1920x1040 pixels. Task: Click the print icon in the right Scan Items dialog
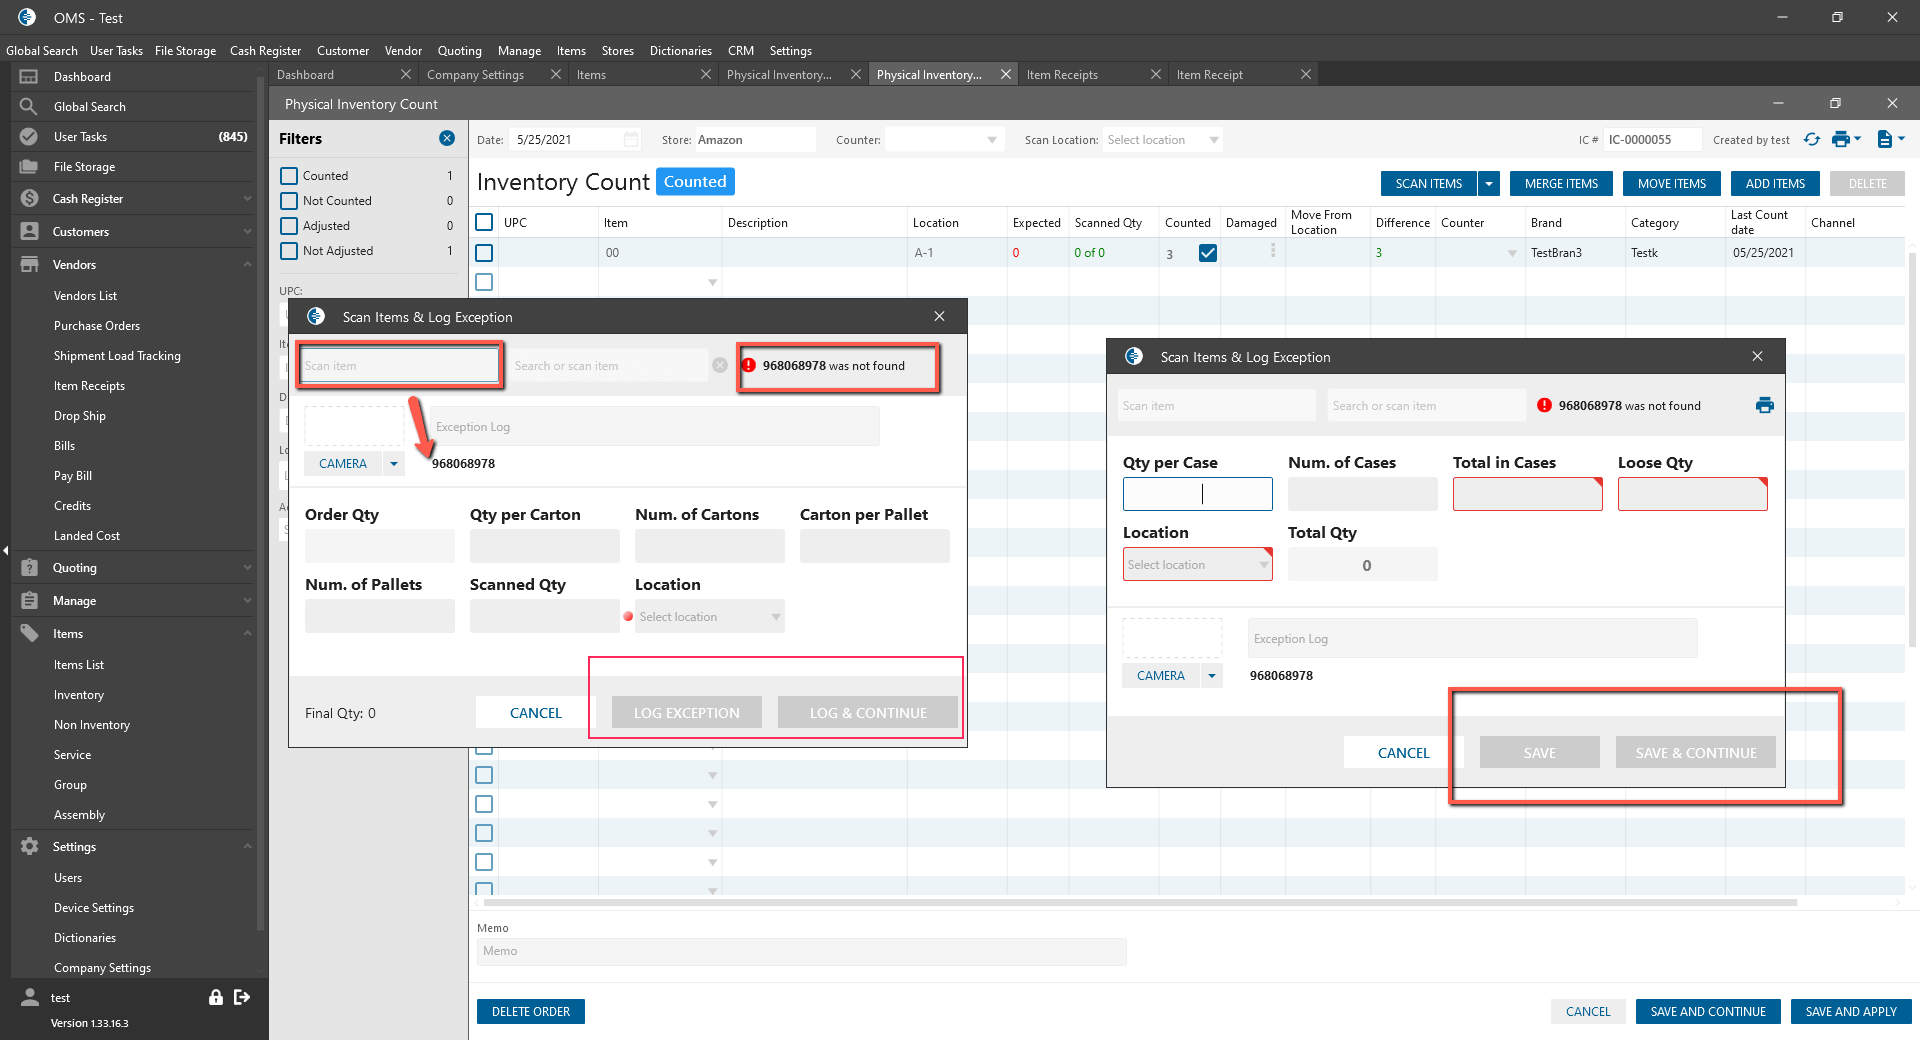1764,405
